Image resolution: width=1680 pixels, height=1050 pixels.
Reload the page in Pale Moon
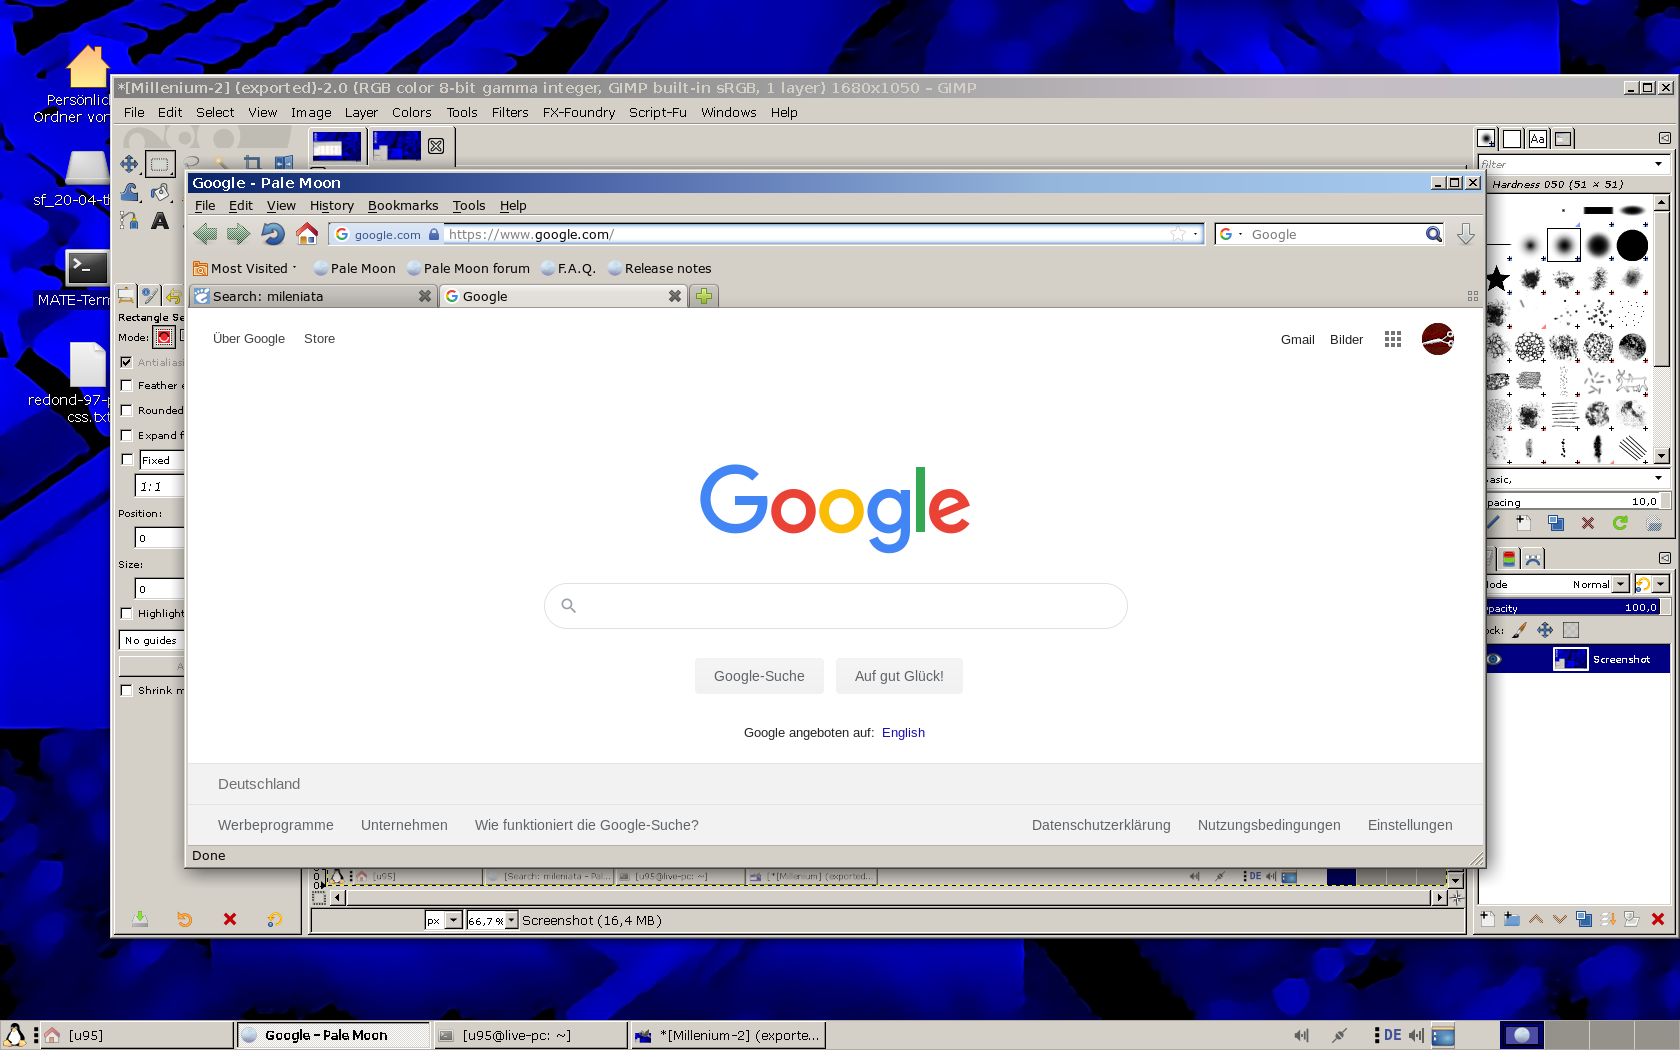click(272, 234)
